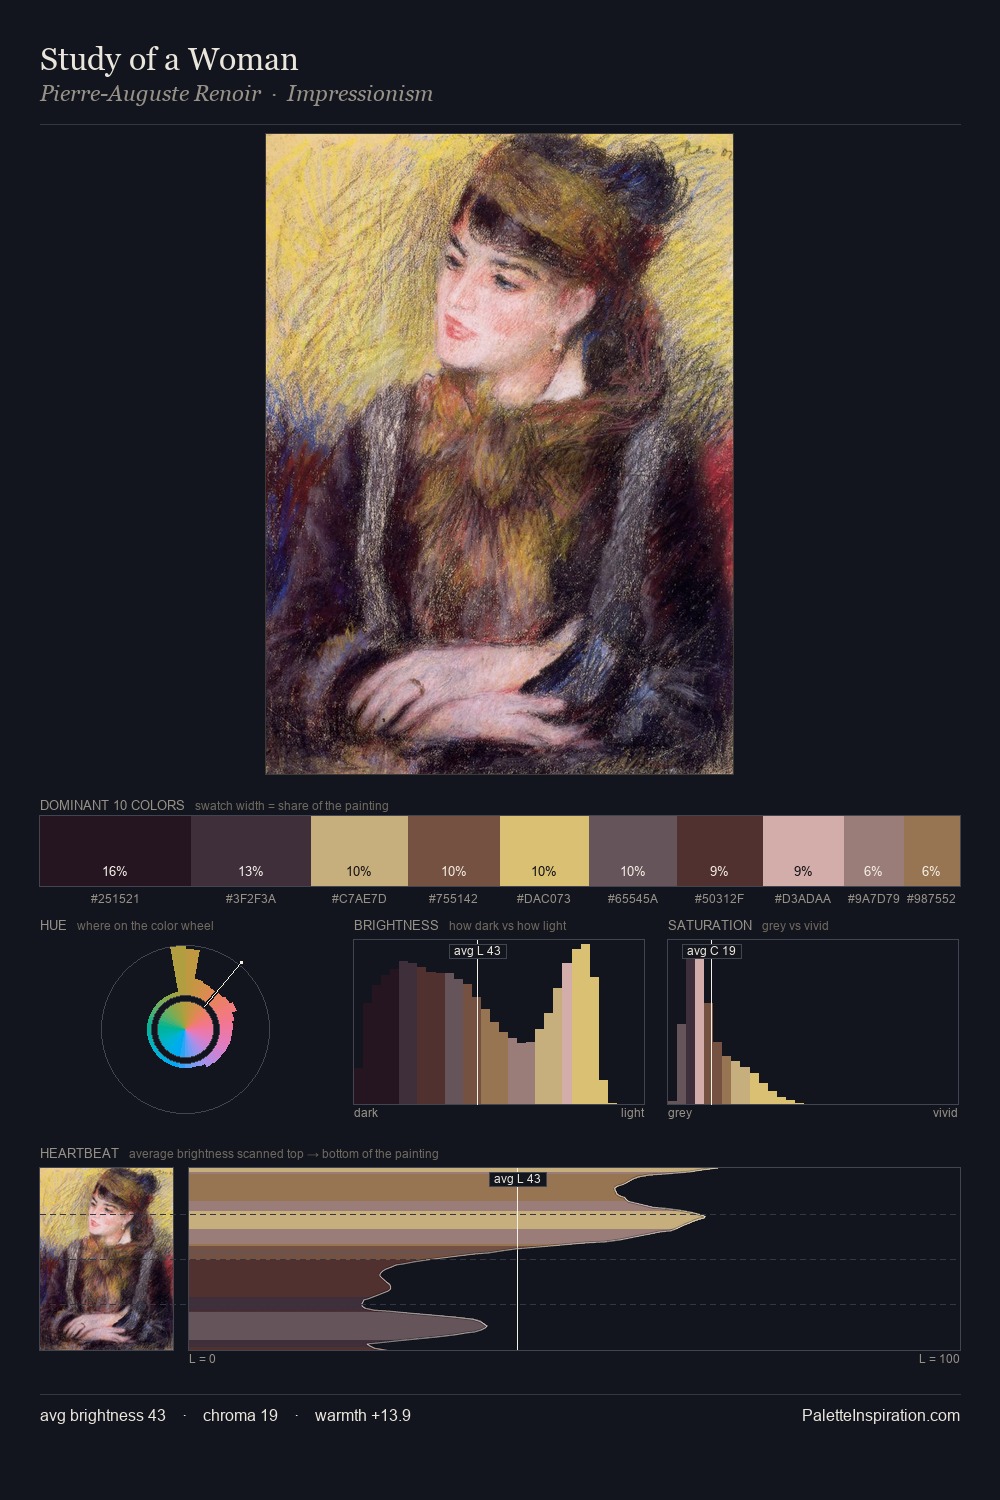Click the small painting thumbnail beside heartbeat chart
Viewport: 1000px width, 1500px height.
pyautogui.click(x=106, y=1259)
